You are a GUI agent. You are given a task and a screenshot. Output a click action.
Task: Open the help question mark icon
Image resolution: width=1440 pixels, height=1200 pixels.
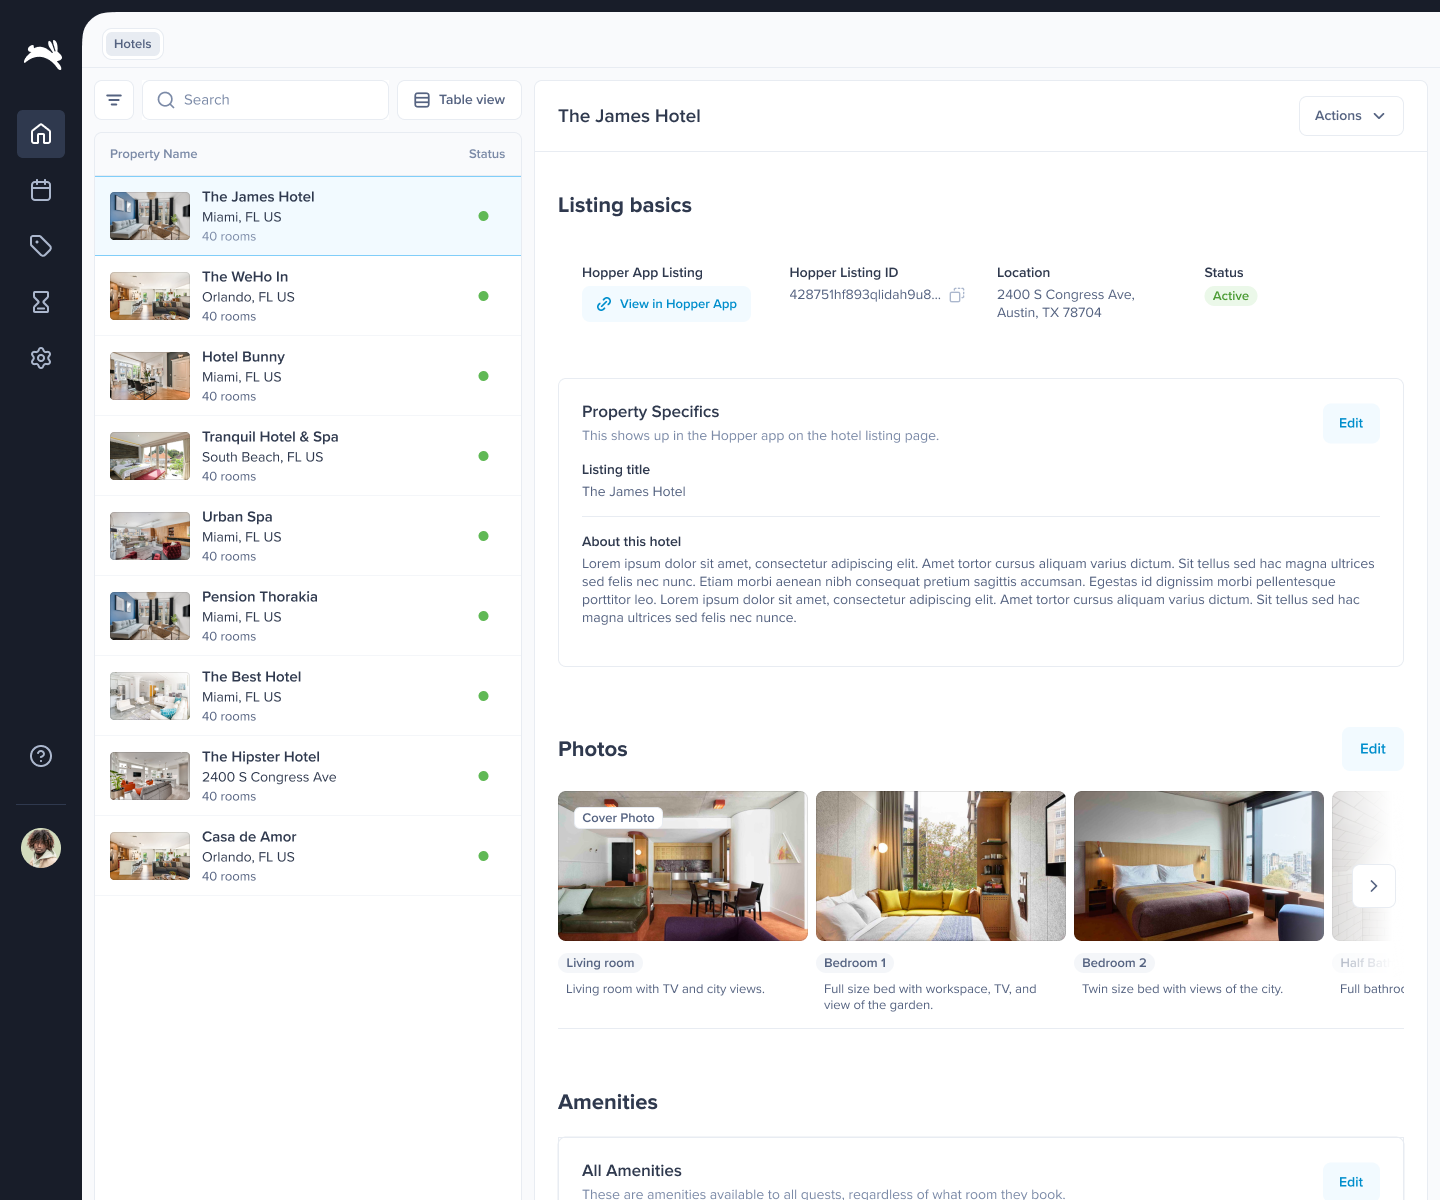pos(41,756)
